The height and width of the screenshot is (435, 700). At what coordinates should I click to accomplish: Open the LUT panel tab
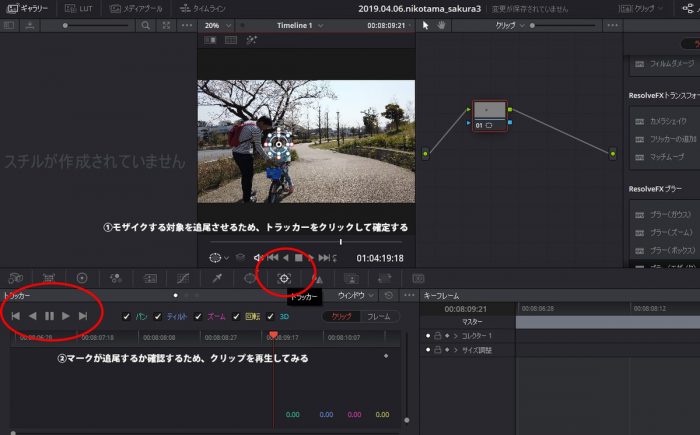point(79,8)
